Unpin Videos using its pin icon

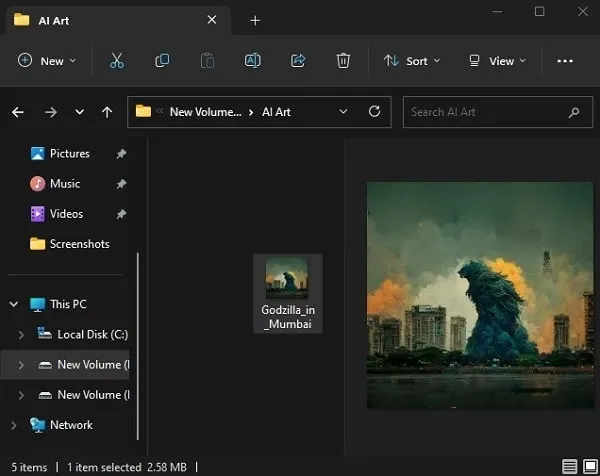pyautogui.click(x=121, y=214)
